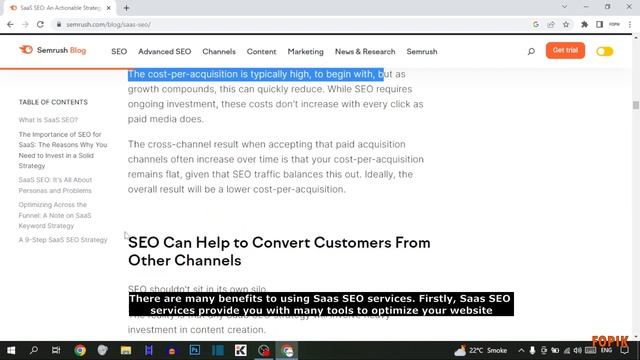The width and height of the screenshot is (640, 360).
Task: Click paragraph starting The cross-channel result
Action: coord(276,167)
